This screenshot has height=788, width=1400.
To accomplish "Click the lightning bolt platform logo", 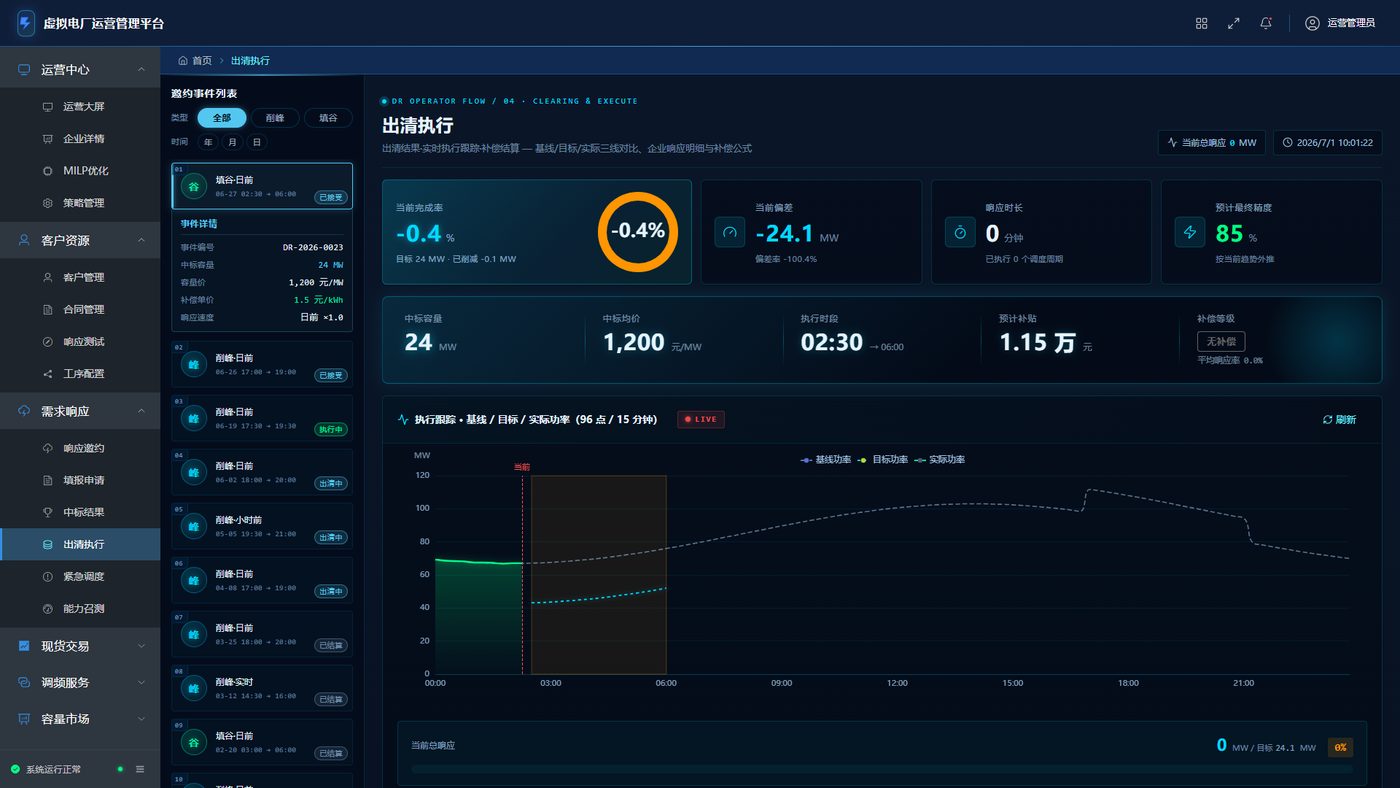I will pyautogui.click(x=26, y=23).
